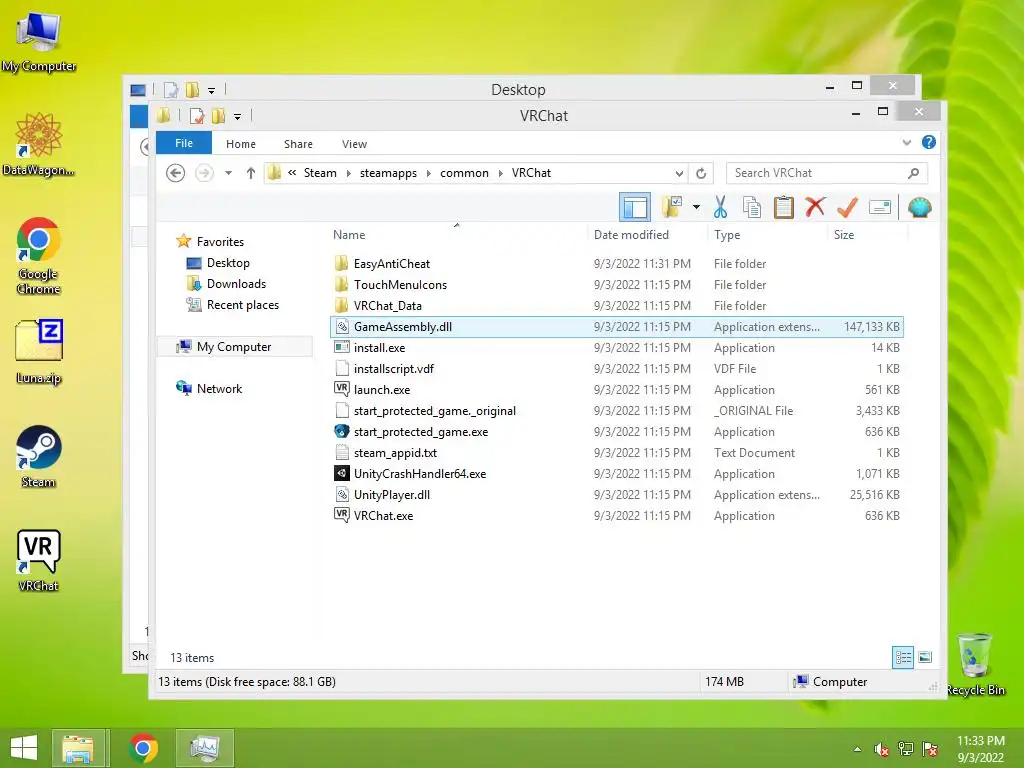Select the GameAssembly.dll file
Viewport: 1024px width, 768px height.
(x=616, y=327)
